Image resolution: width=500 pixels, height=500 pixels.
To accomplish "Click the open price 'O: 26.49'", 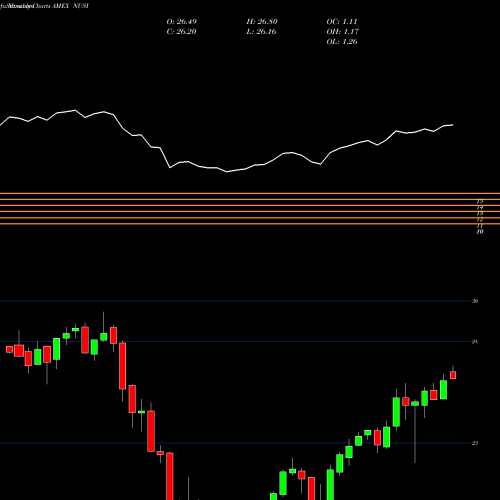I will pyautogui.click(x=182, y=22).
